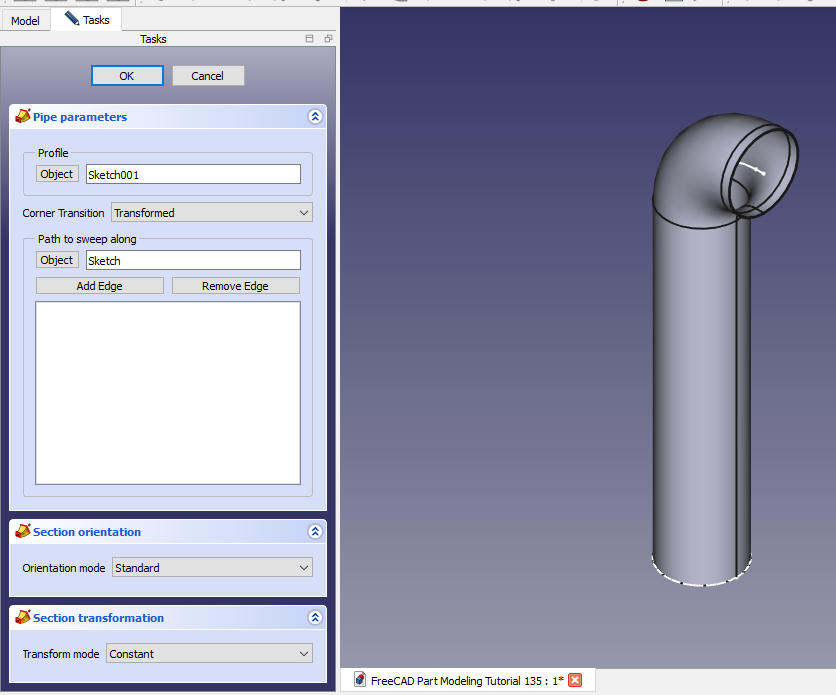Click the Remove Edge button
The width and height of the screenshot is (836, 695).
pyautogui.click(x=235, y=286)
